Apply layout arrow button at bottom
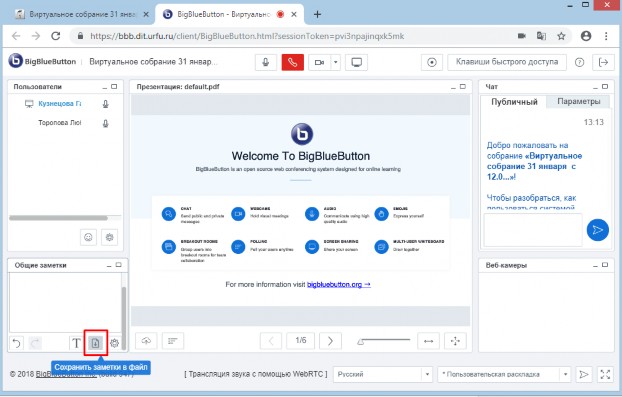The width and height of the screenshot is (622, 397). tap(584, 374)
